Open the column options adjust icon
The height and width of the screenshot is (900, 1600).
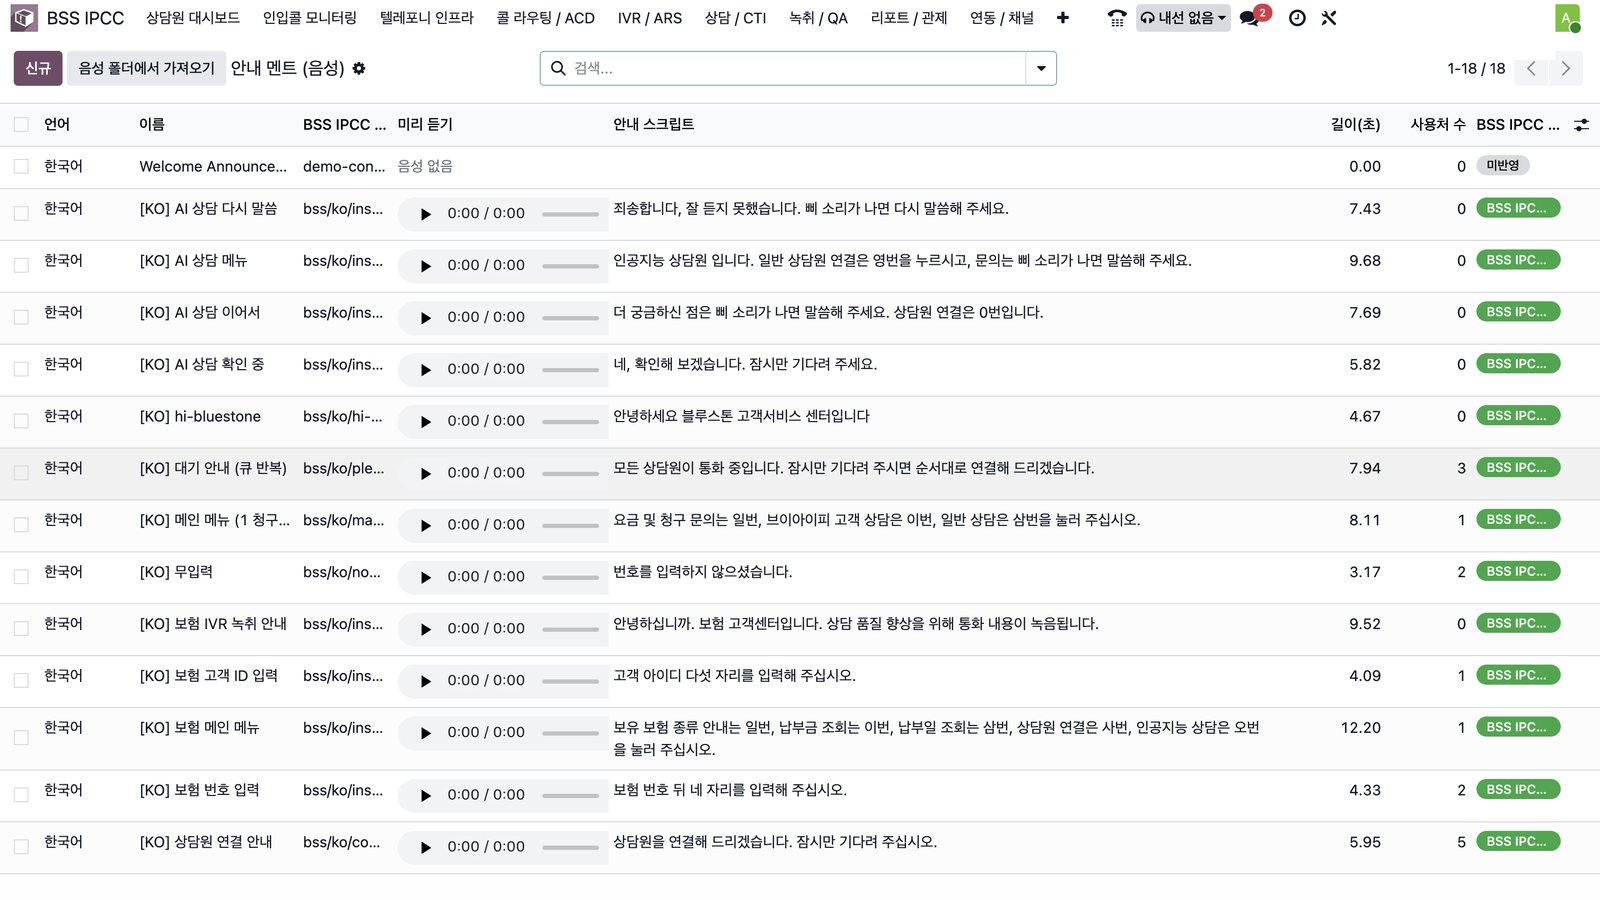point(1581,125)
